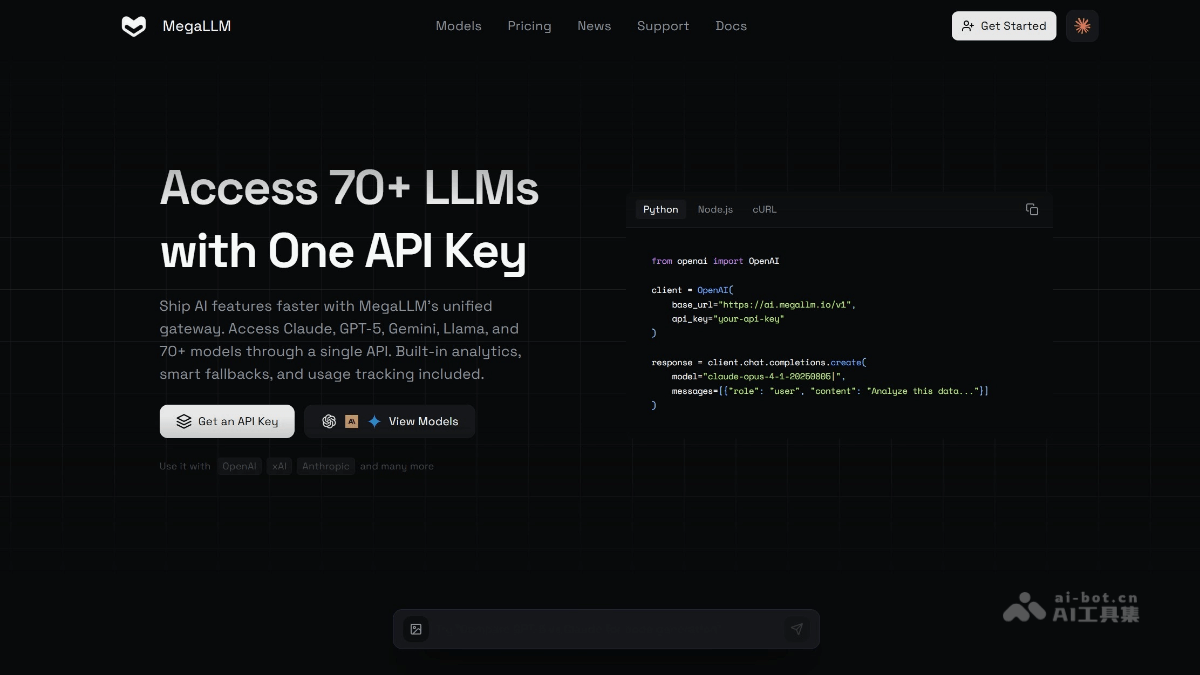
Task: Click the user-plus icon on Get Started
Action: [968, 26]
